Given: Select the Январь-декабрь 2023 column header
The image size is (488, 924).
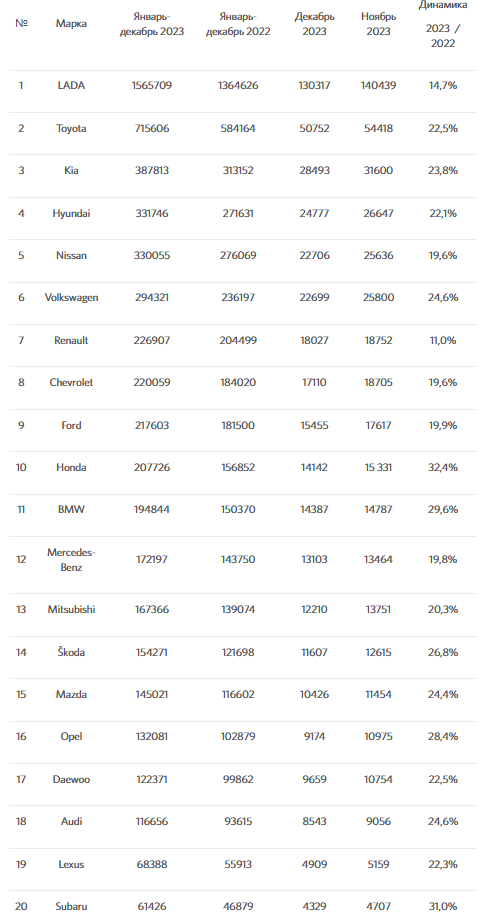Looking at the screenshot, I should tap(152, 24).
